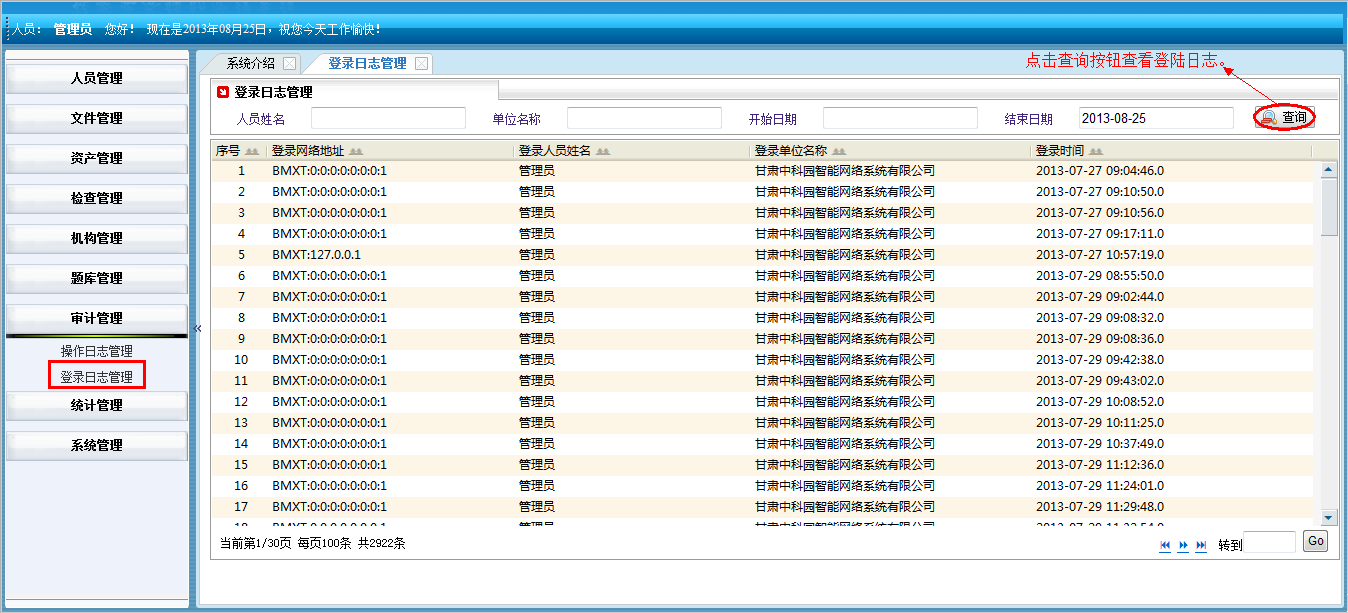Expand the 文件管理 menu section
The image size is (1348, 613).
pos(97,118)
